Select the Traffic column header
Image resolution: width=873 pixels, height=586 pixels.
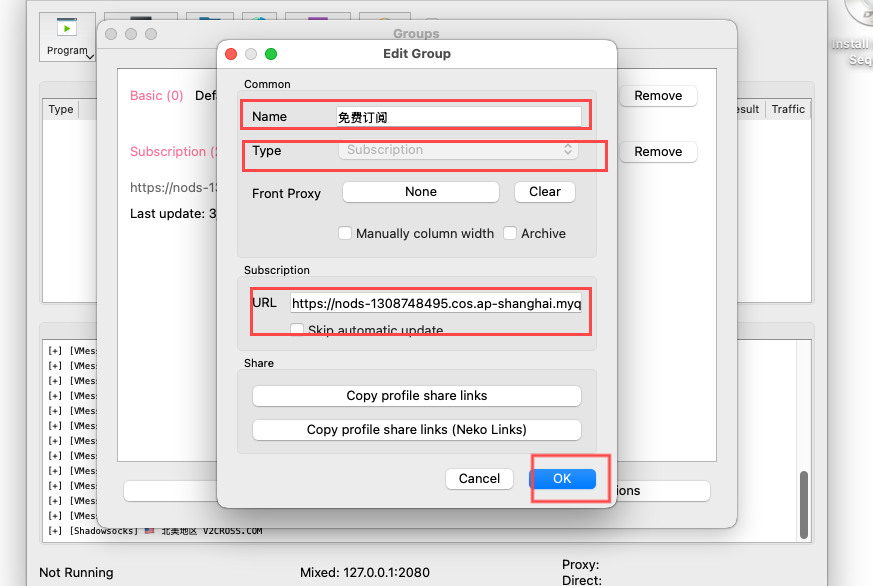pos(788,109)
